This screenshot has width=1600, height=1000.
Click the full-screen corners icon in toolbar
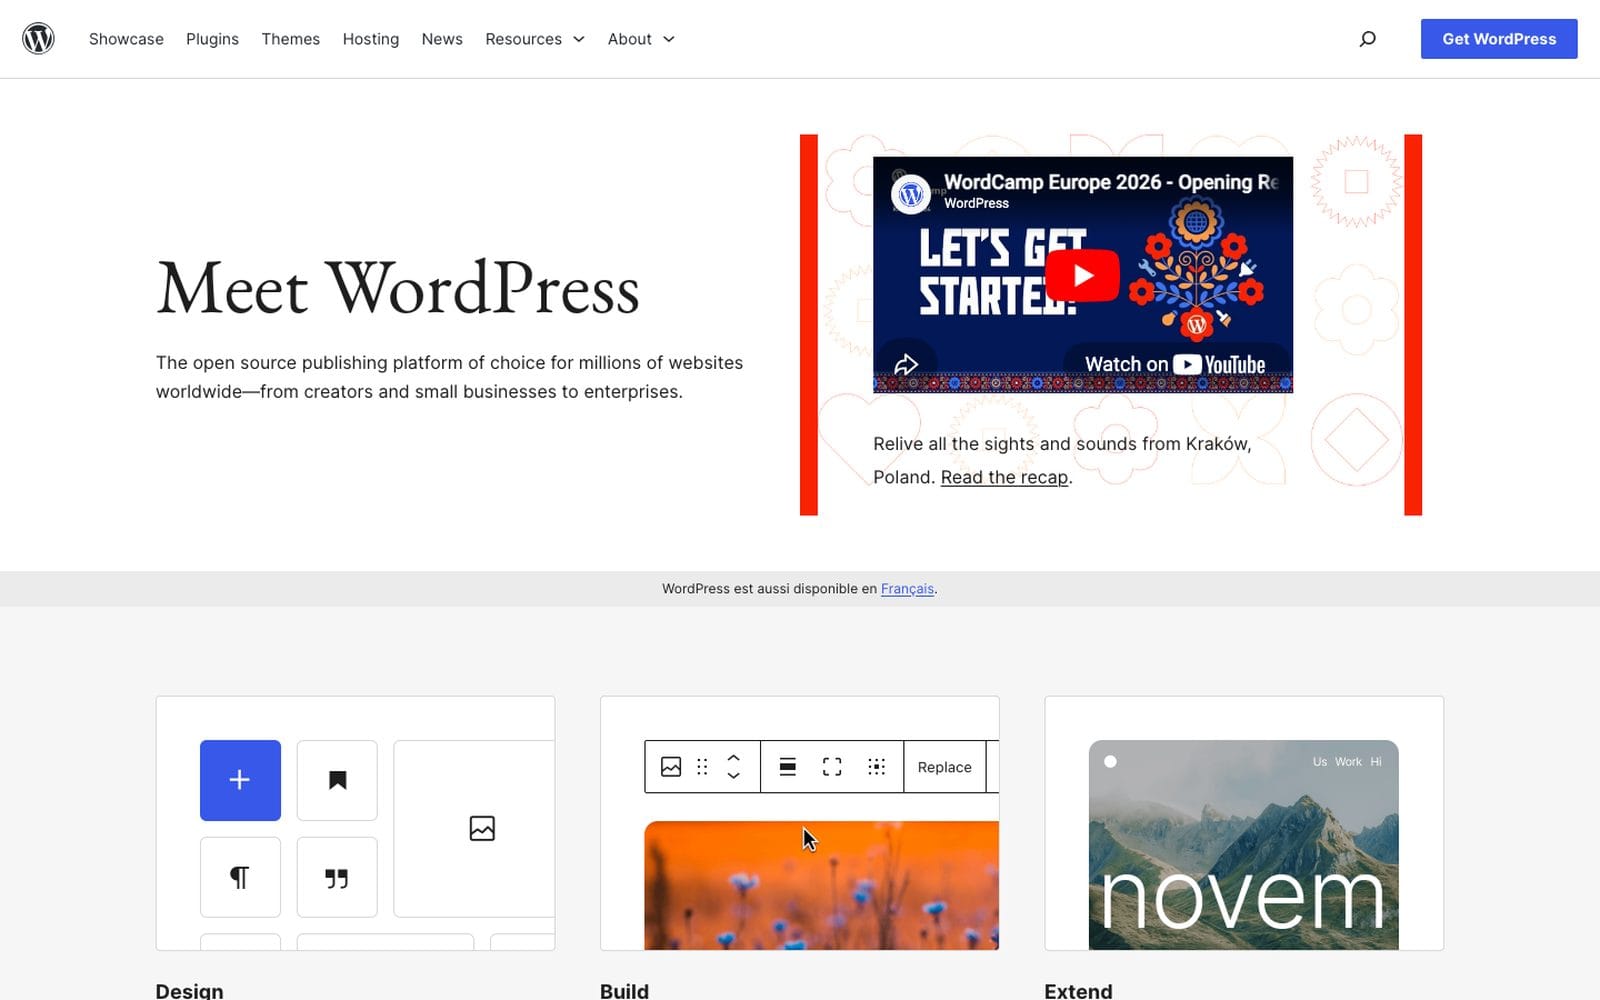(832, 767)
